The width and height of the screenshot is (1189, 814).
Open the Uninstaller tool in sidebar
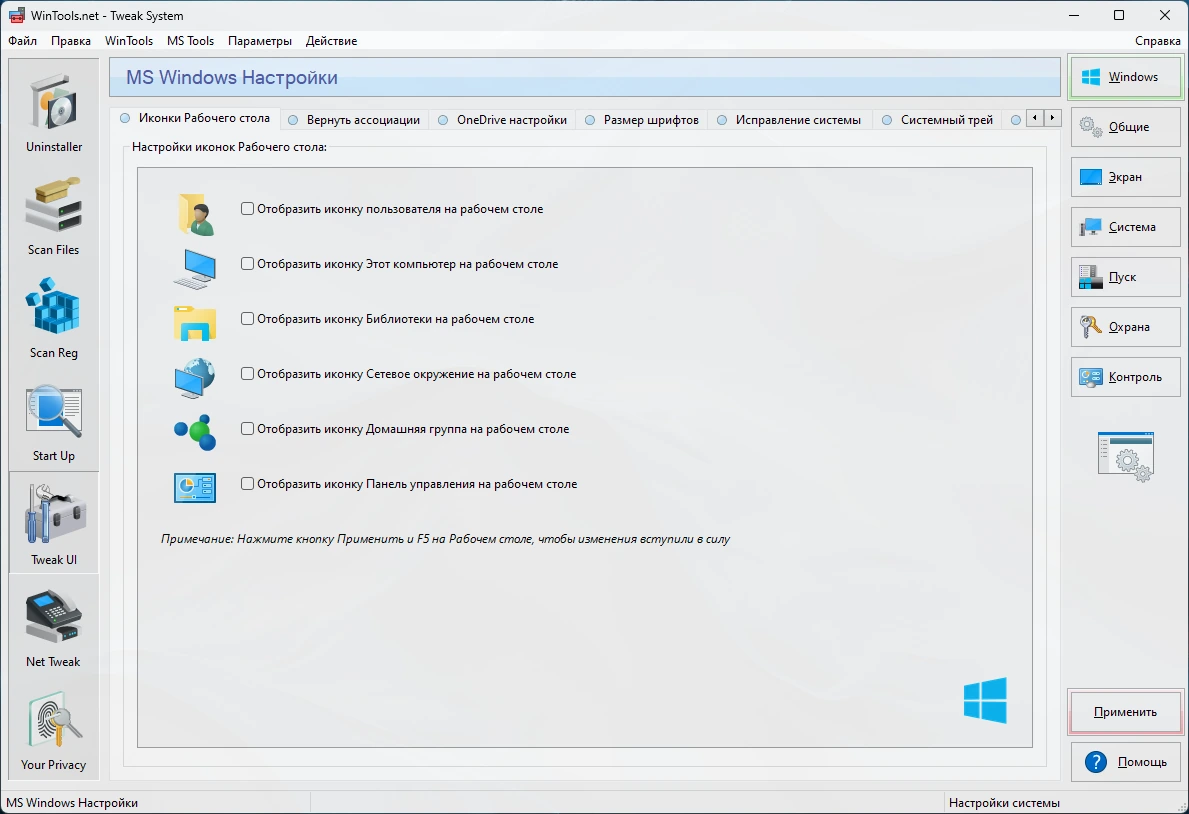[x=54, y=112]
